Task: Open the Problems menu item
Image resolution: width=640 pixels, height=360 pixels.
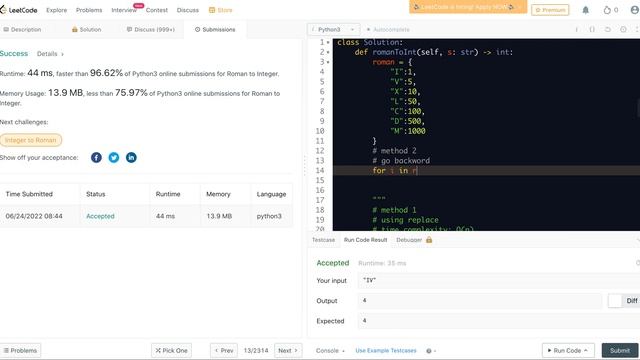Action: (89, 10)
